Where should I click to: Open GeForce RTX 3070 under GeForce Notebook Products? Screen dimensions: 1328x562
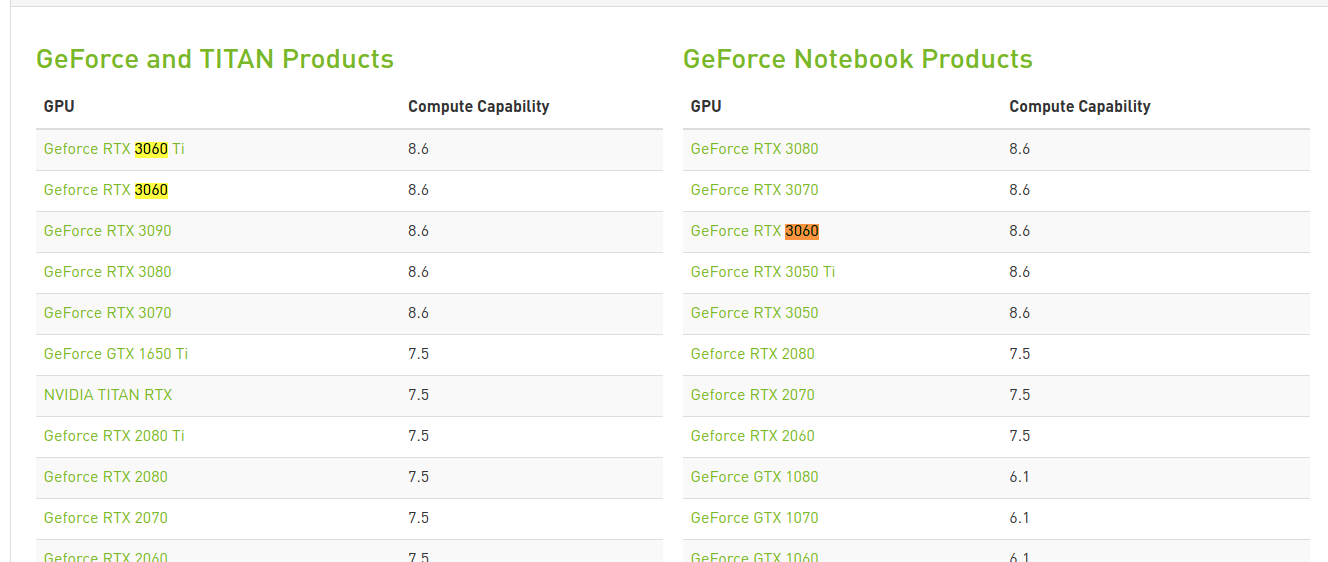click(755, 190)
